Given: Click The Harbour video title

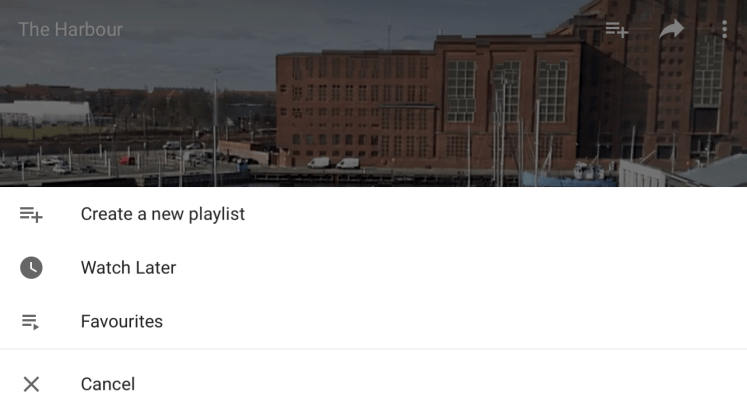Looking at the screenshot, I should point(71,30).
